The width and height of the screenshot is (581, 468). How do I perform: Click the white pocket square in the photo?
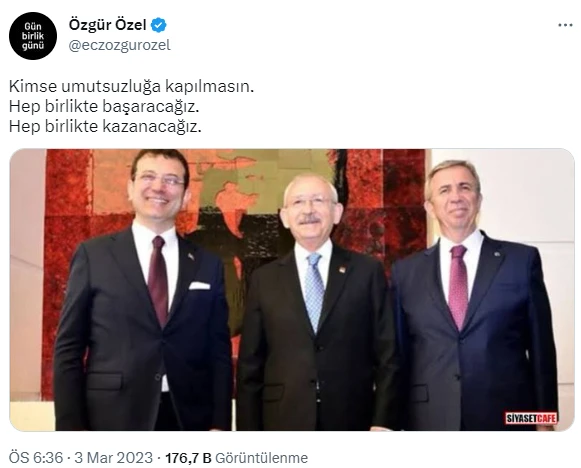click(199, 285)
